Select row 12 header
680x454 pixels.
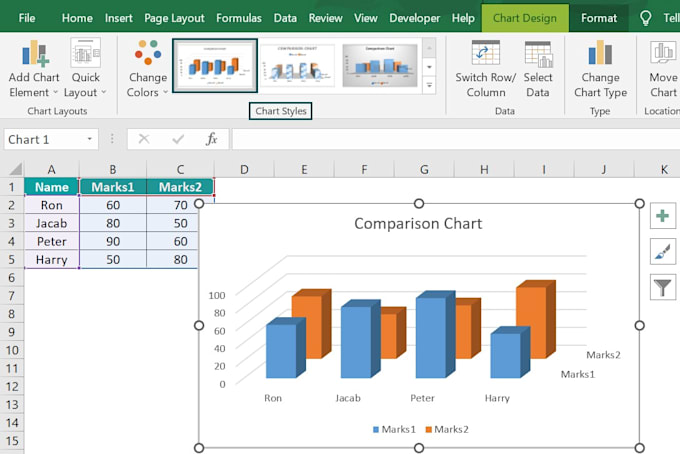[12, 386]
